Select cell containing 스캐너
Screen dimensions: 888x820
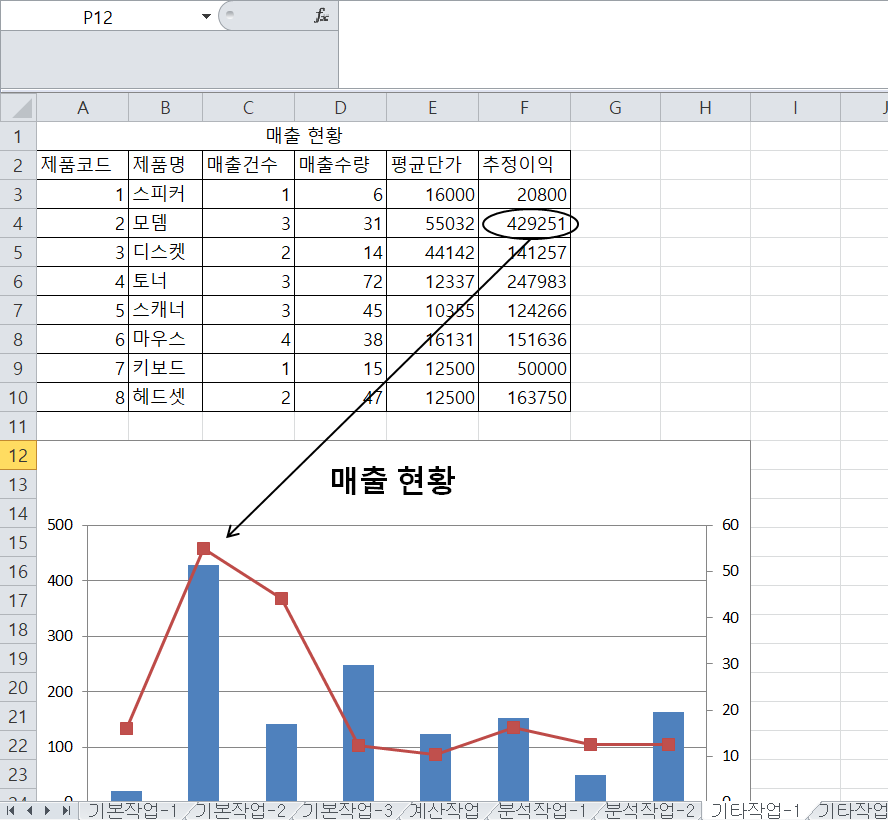tap(165, 310)
